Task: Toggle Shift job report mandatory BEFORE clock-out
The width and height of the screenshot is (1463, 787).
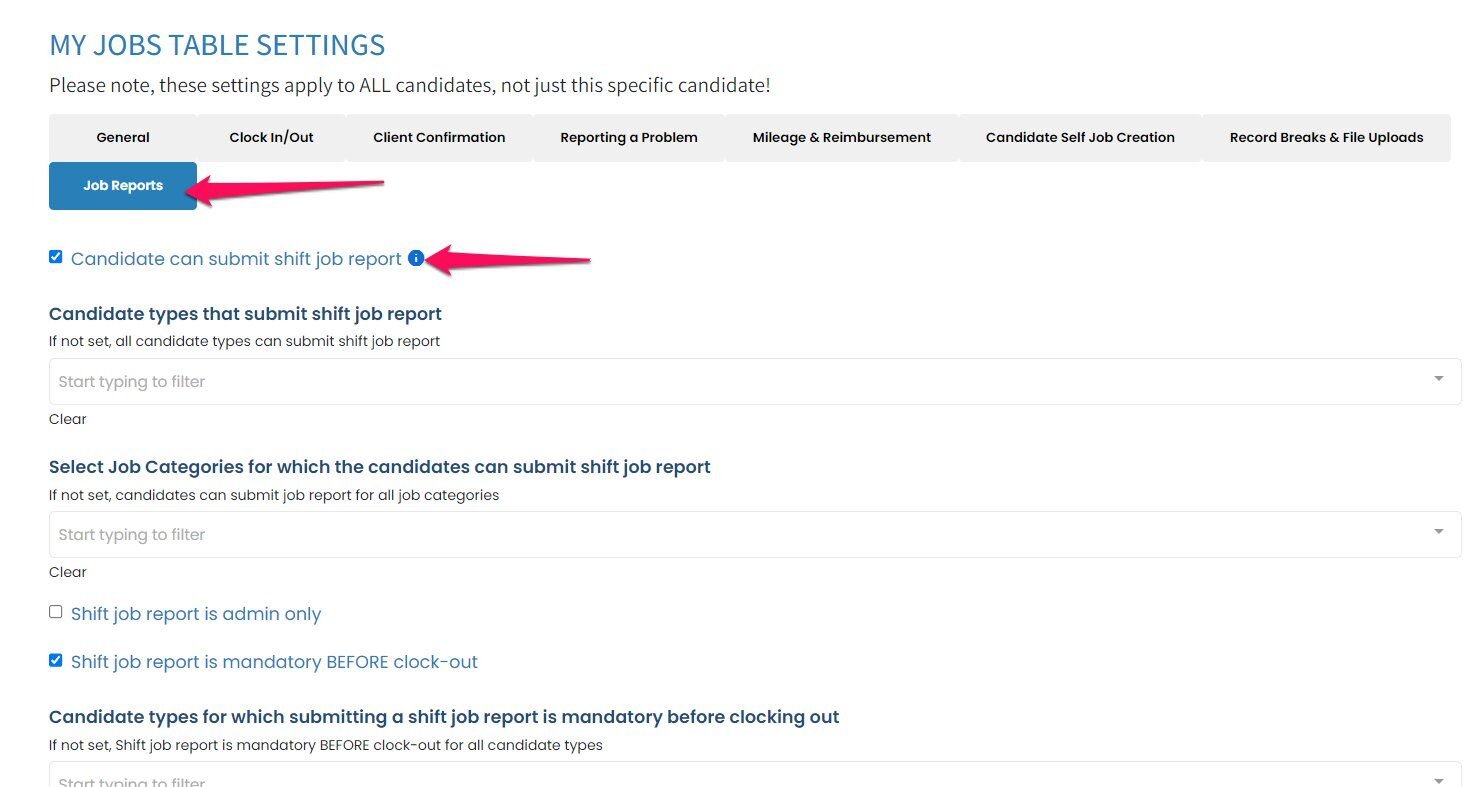Action: [x=56, y=660]
